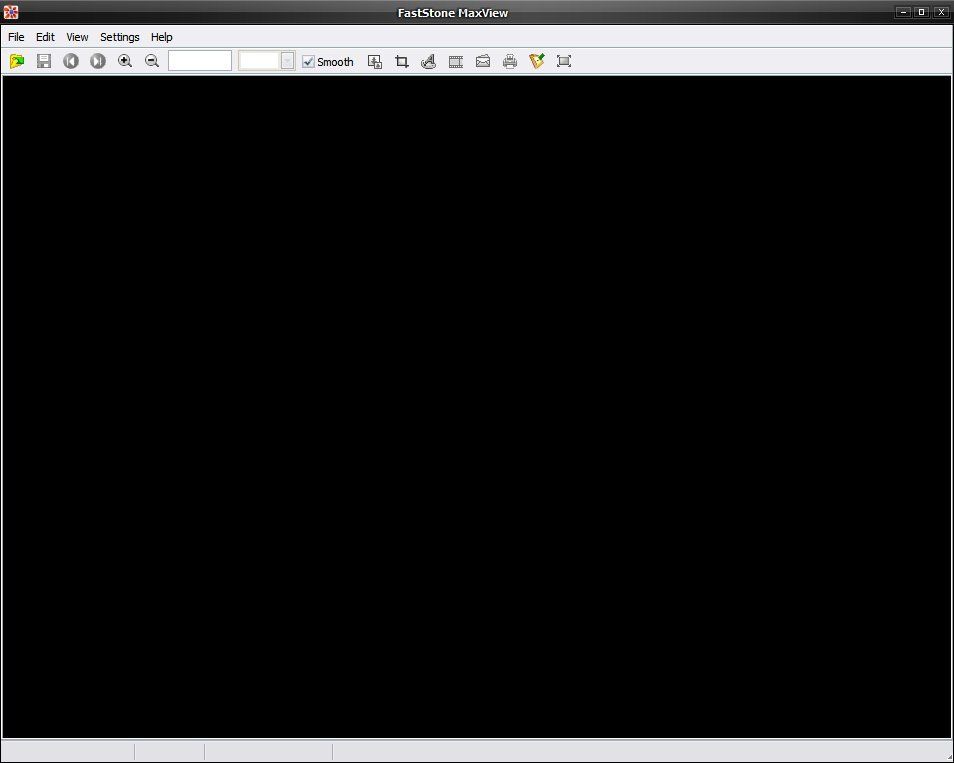Viewport: 954px width, 763px height.
Task: Open the zoom percentage dropdown
Action: coord(288,61)
